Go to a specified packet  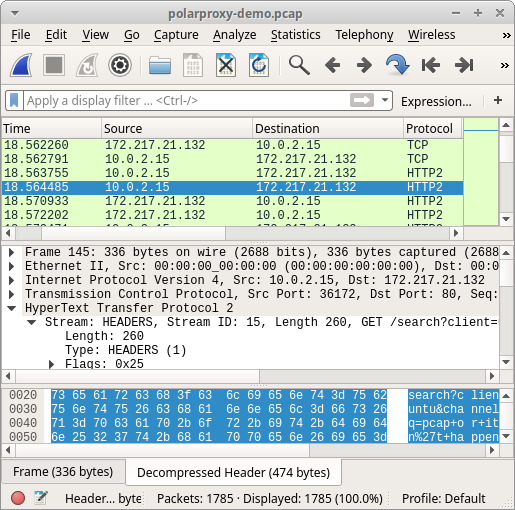[398, 65]
